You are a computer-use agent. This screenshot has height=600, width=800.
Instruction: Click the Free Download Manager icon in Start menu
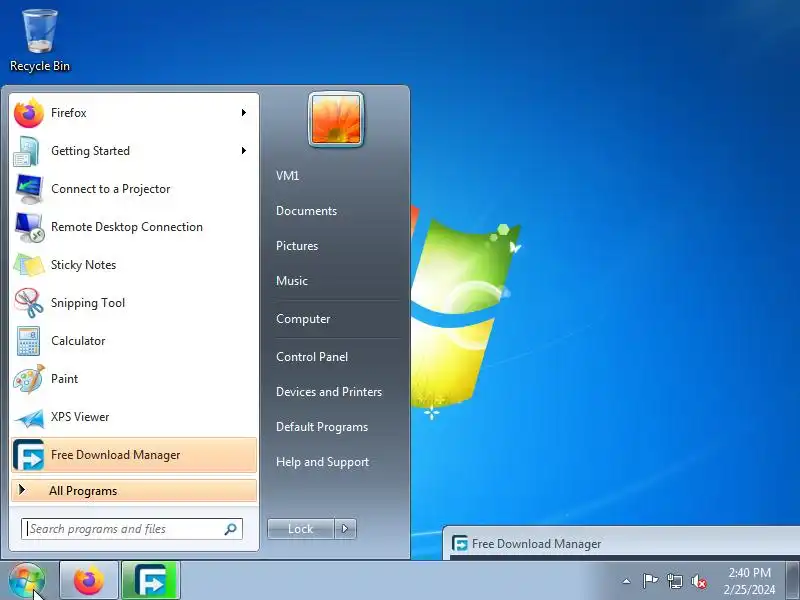point(29,455)
